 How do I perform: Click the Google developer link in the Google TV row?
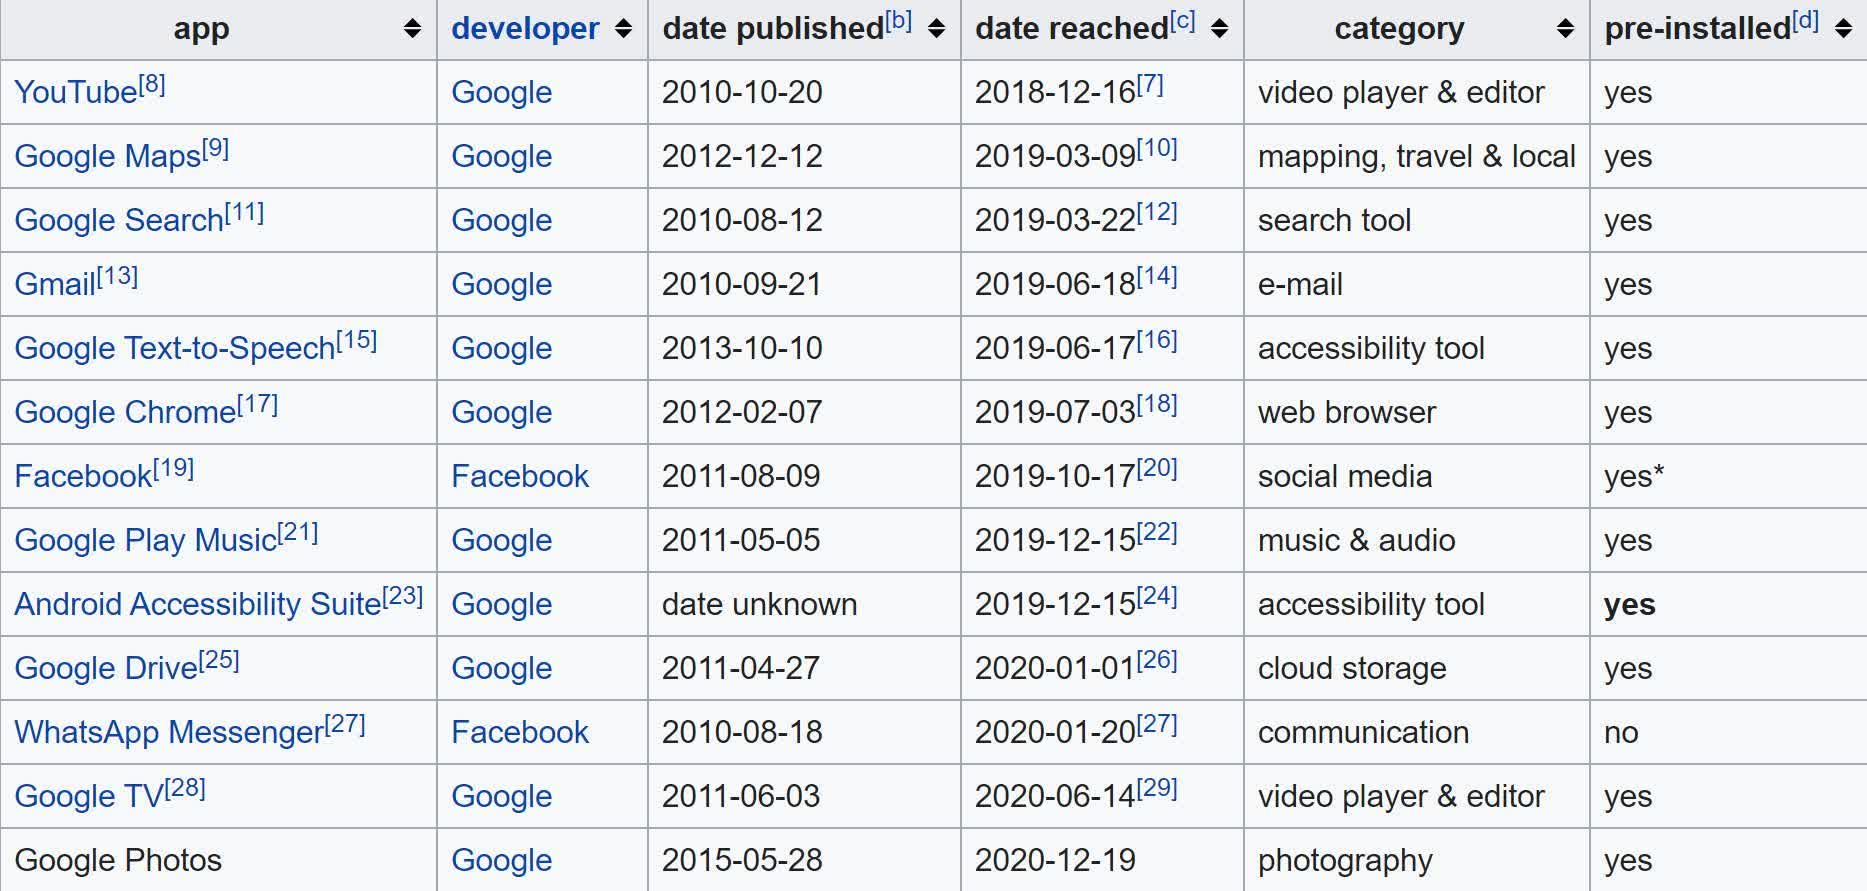[x=502, y=796]
